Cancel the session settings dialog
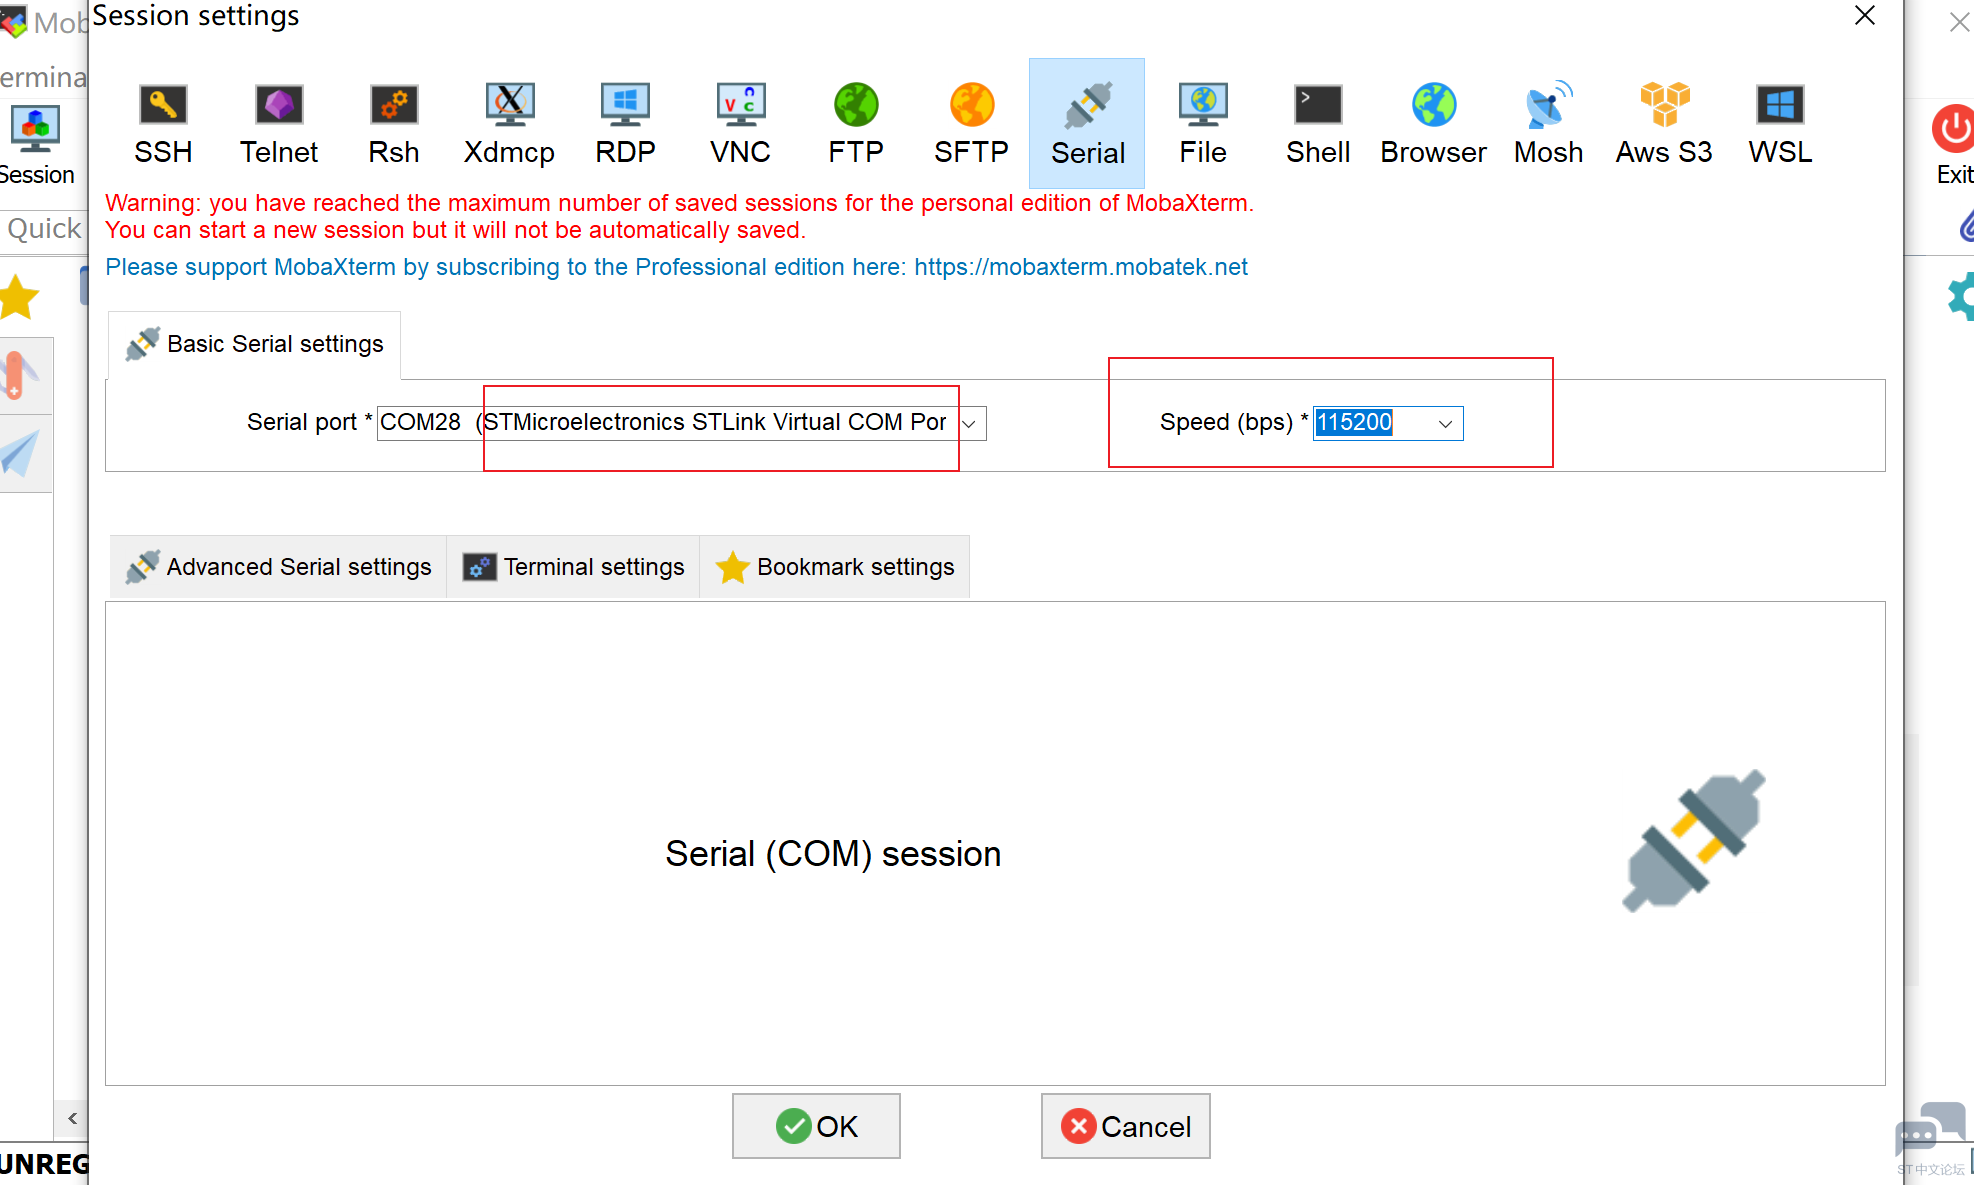This screenshot has width=1974, height=1185. click(1125, 1126)
